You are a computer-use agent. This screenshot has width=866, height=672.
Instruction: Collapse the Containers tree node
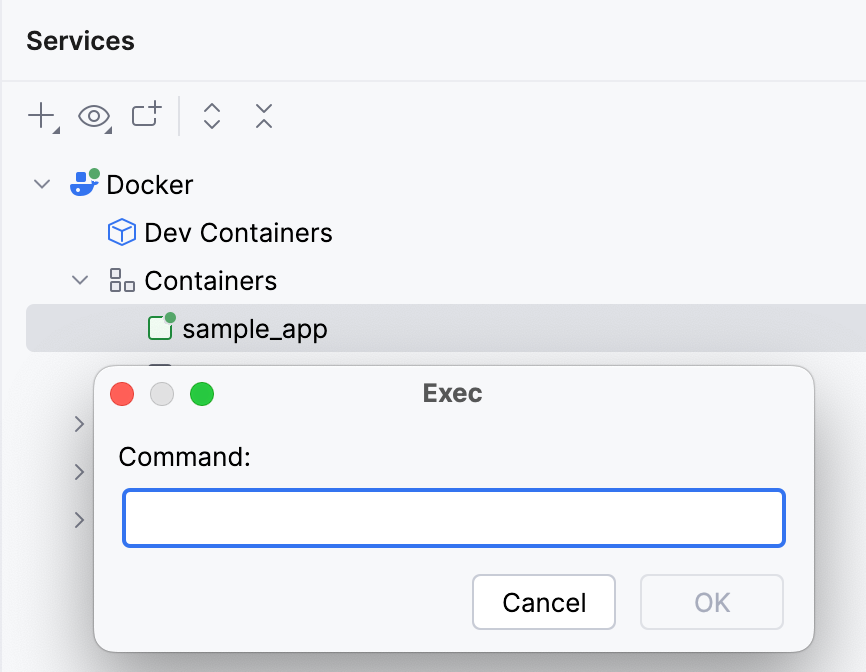point(80,280)
